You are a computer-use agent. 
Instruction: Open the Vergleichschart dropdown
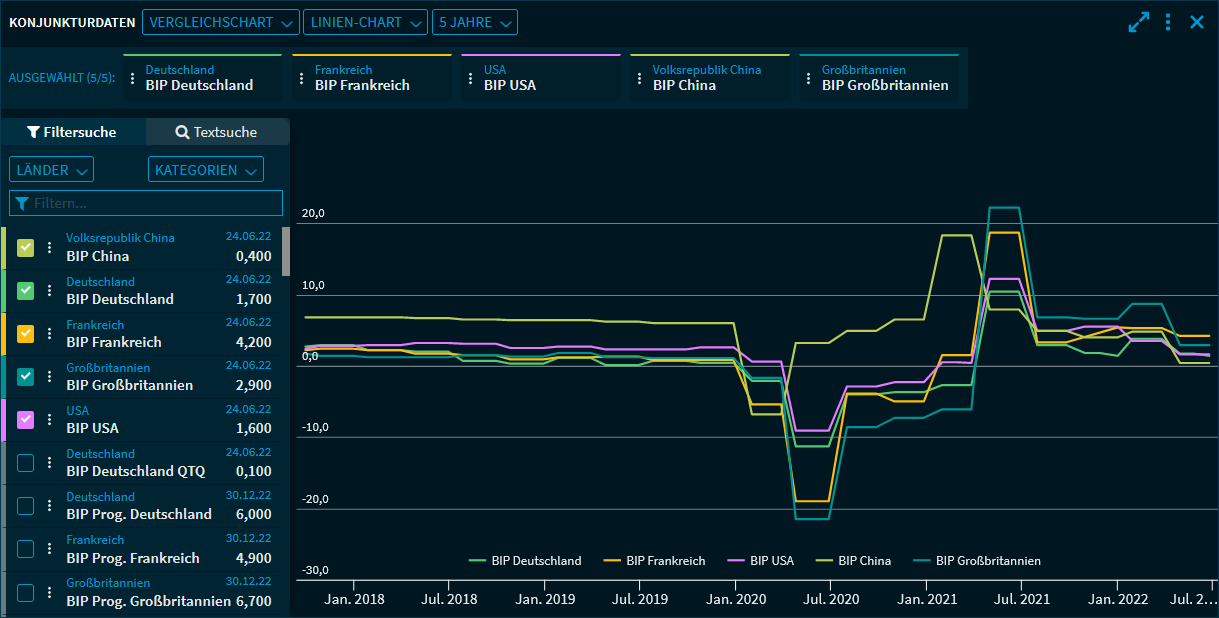point(221,22)
